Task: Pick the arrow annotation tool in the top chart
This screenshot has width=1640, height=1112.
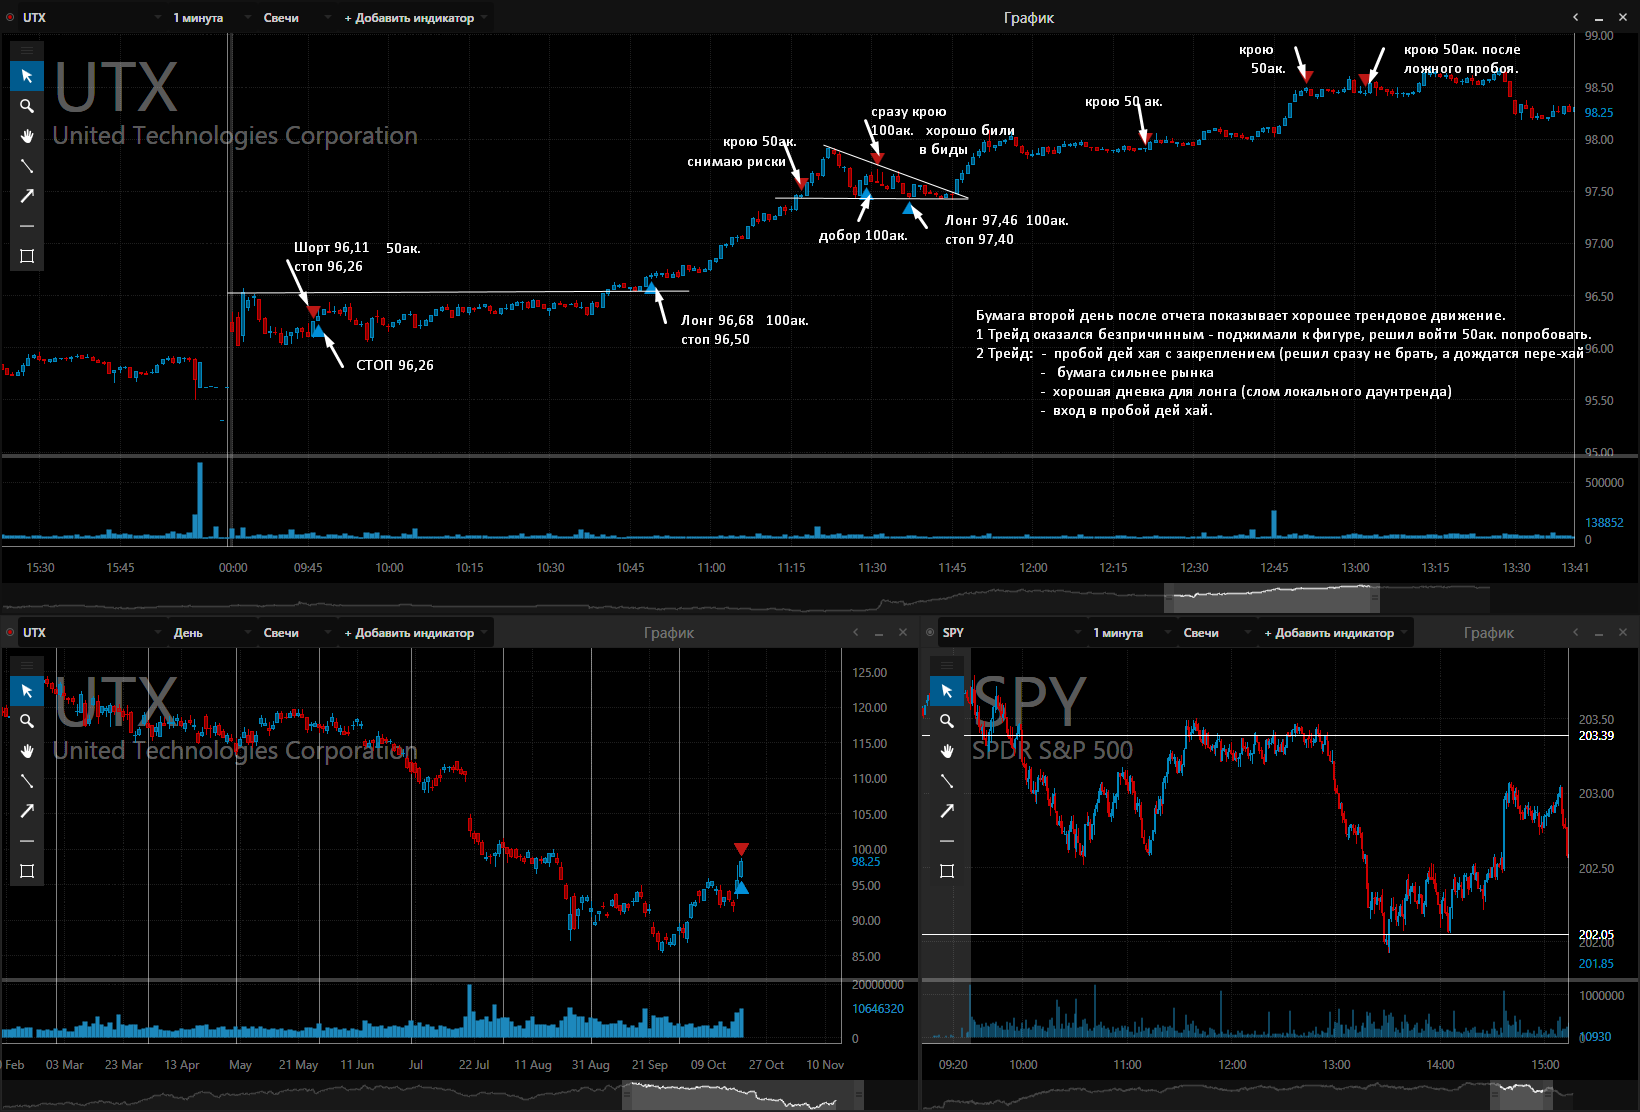Action: (27, 196)
